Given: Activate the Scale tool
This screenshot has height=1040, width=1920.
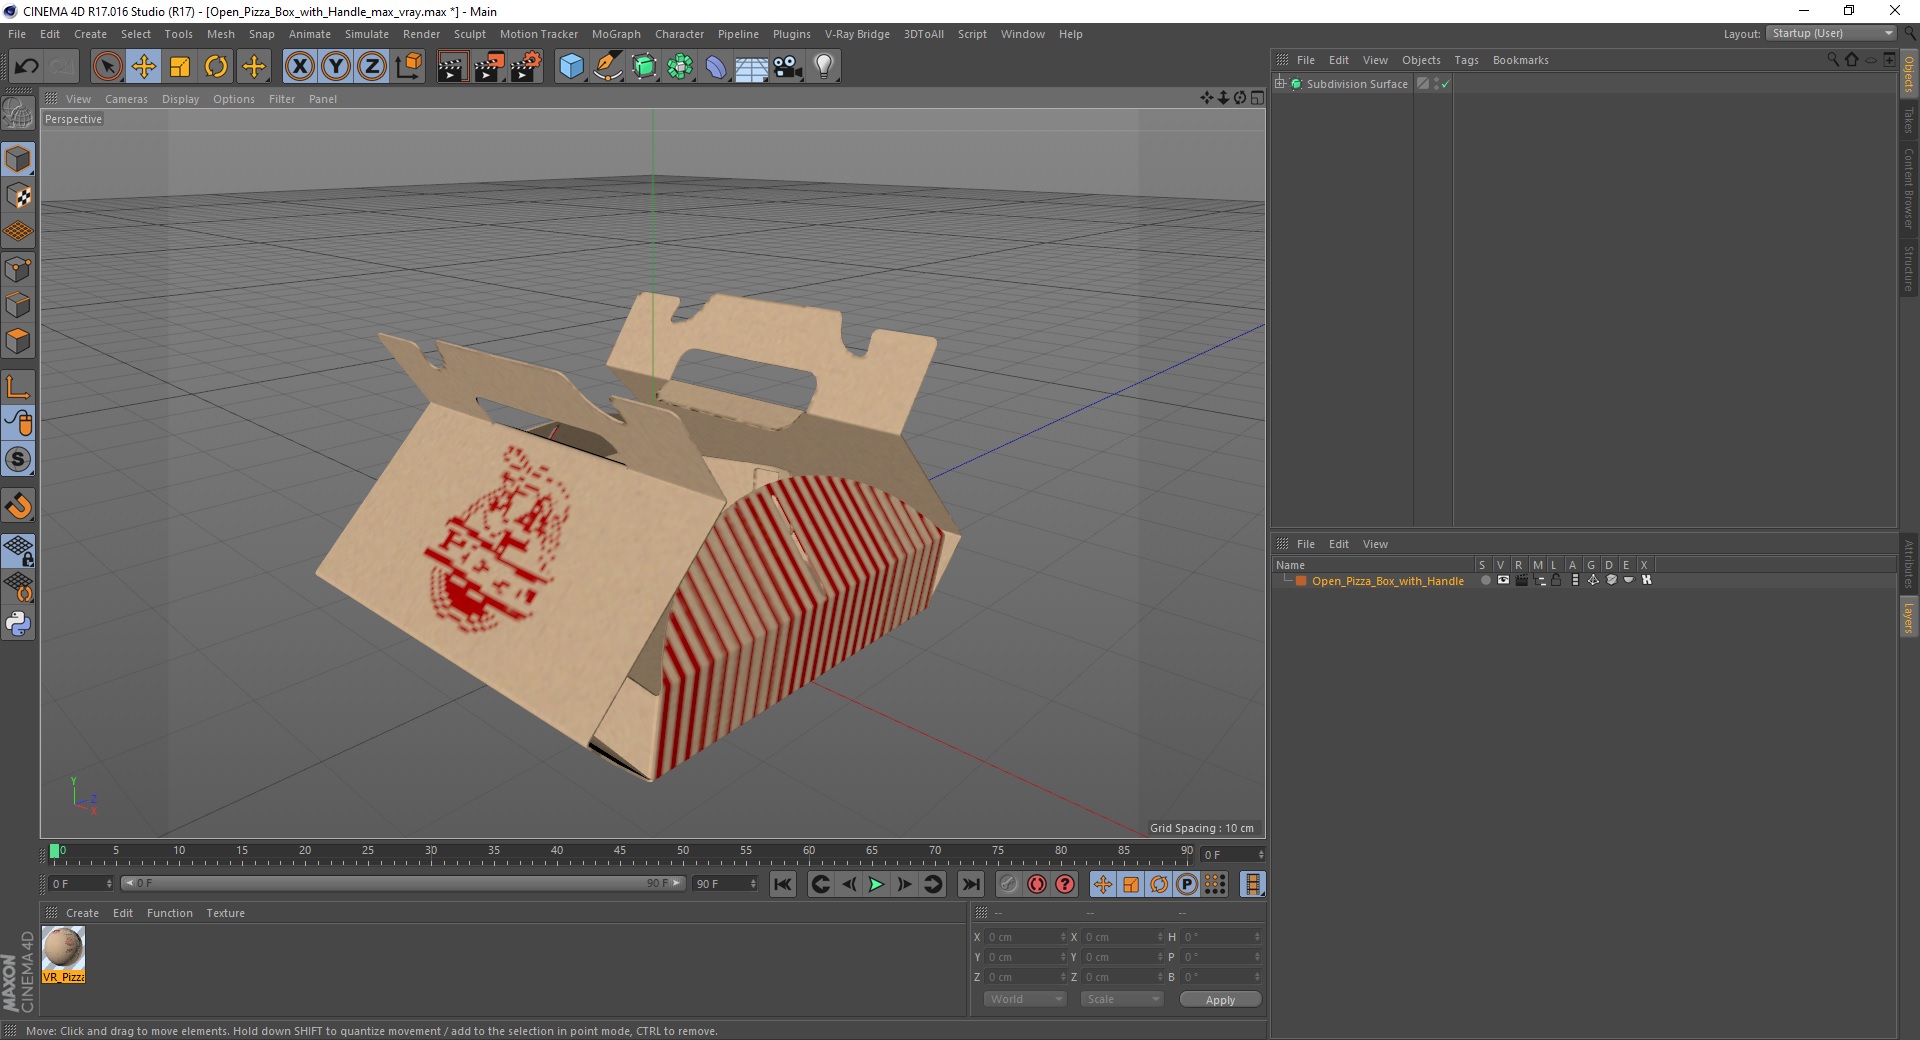Looking at the screenshot, I should coord(180,67).
